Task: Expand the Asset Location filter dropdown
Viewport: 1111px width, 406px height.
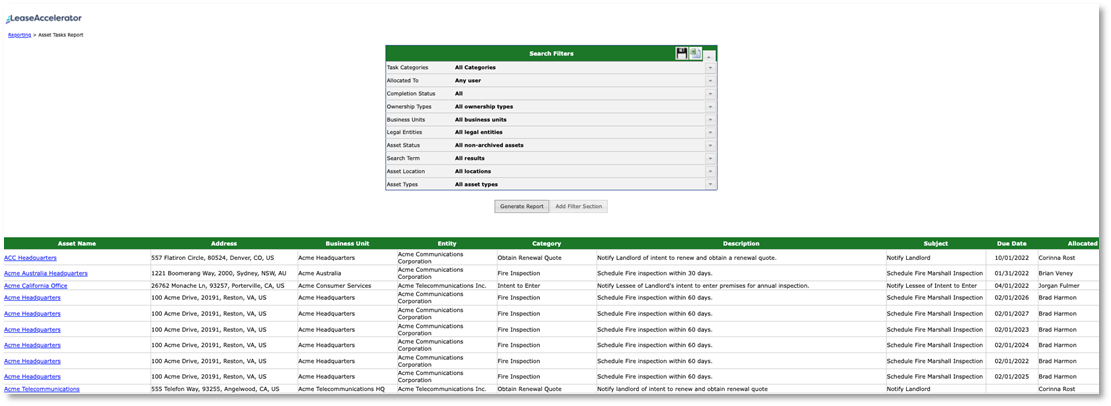Action: (710, 171)
